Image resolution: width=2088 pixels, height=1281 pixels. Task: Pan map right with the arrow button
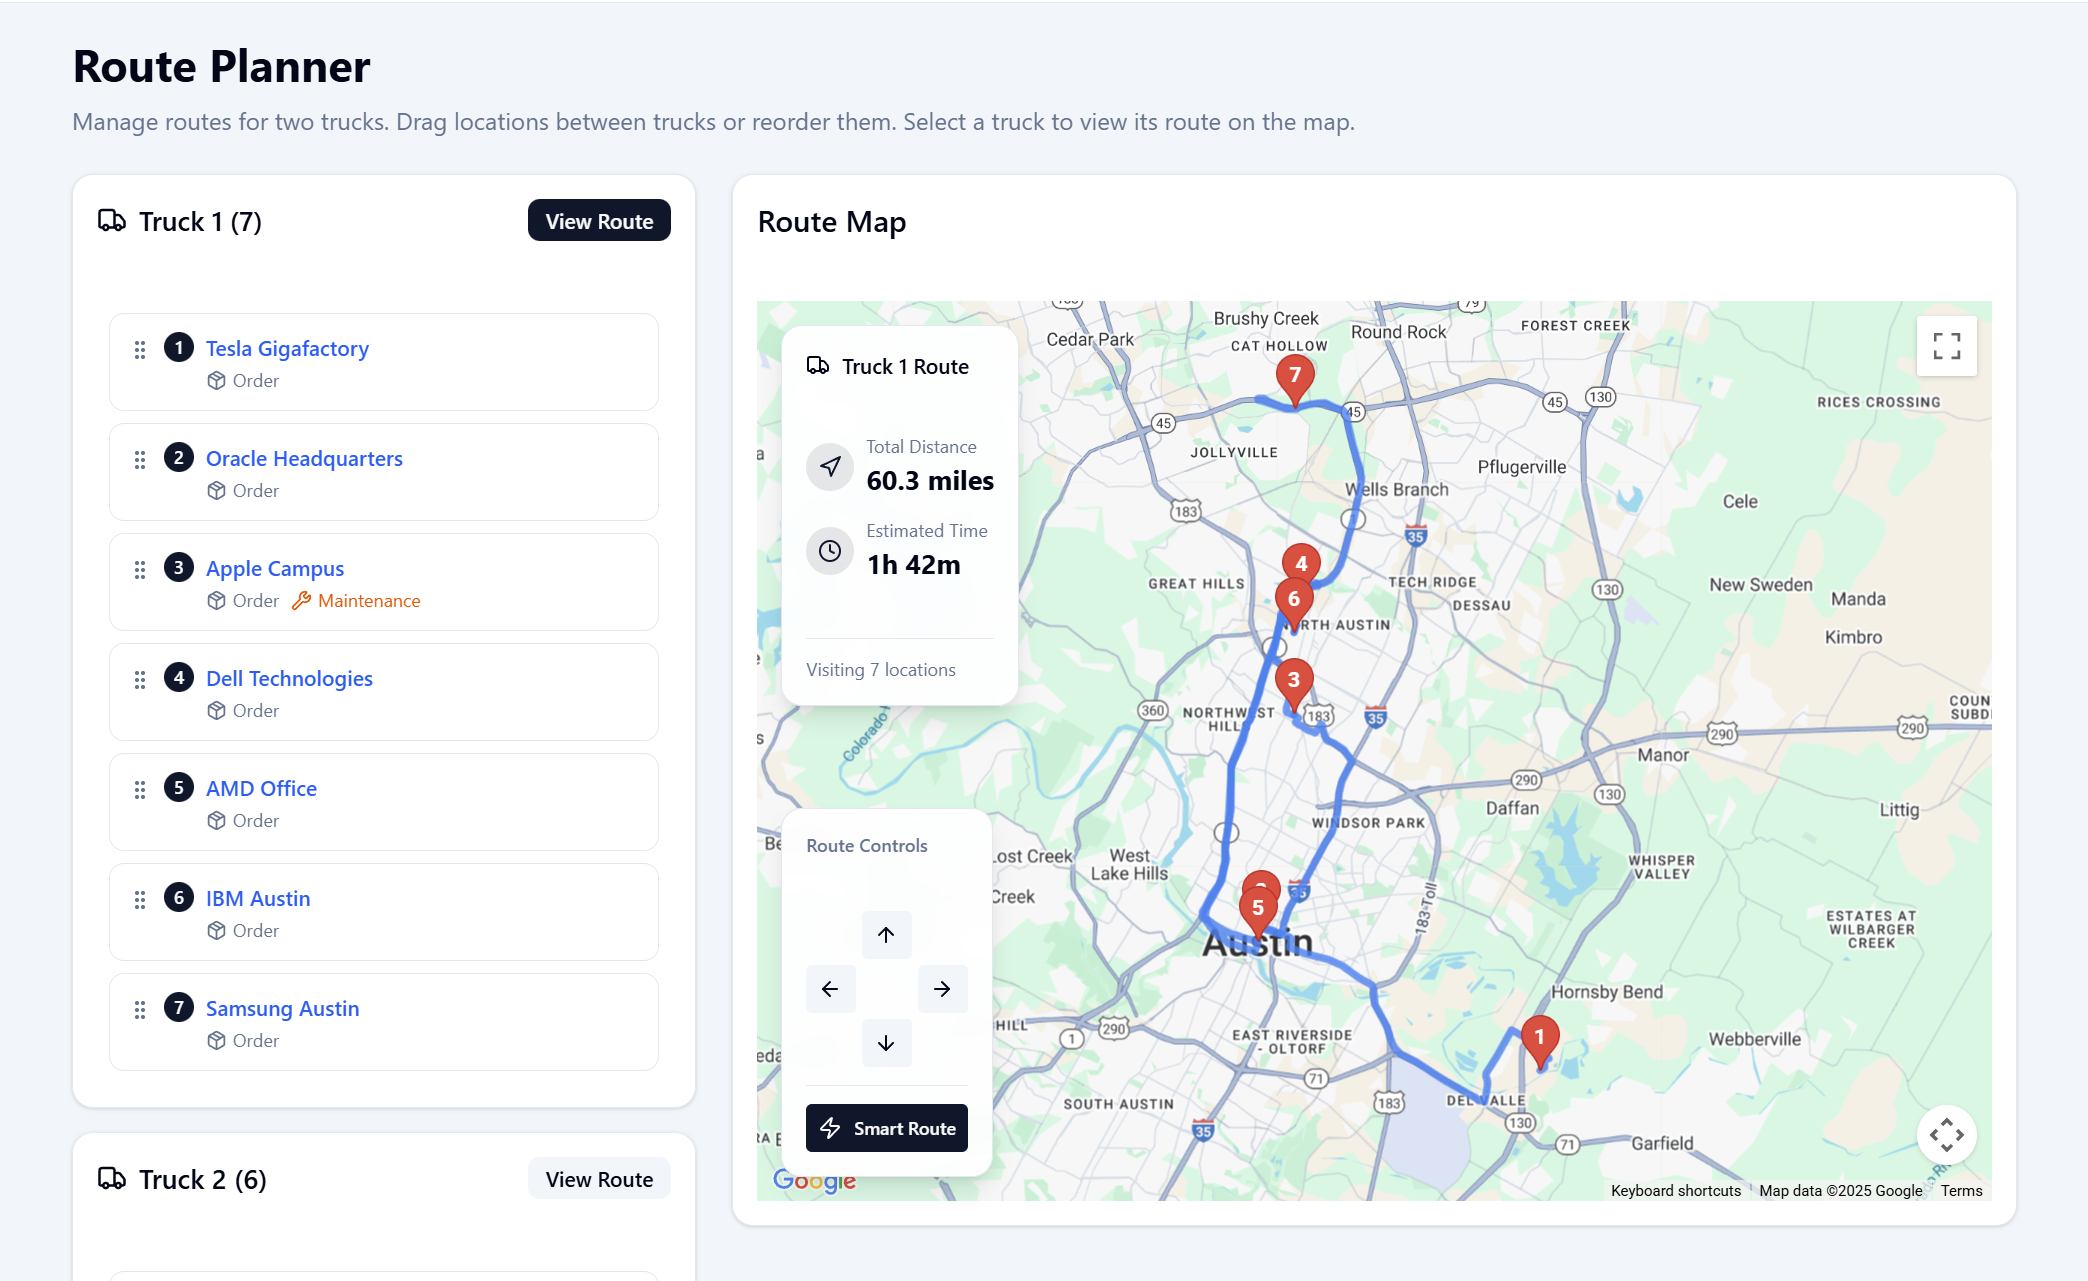pos(942,989)
